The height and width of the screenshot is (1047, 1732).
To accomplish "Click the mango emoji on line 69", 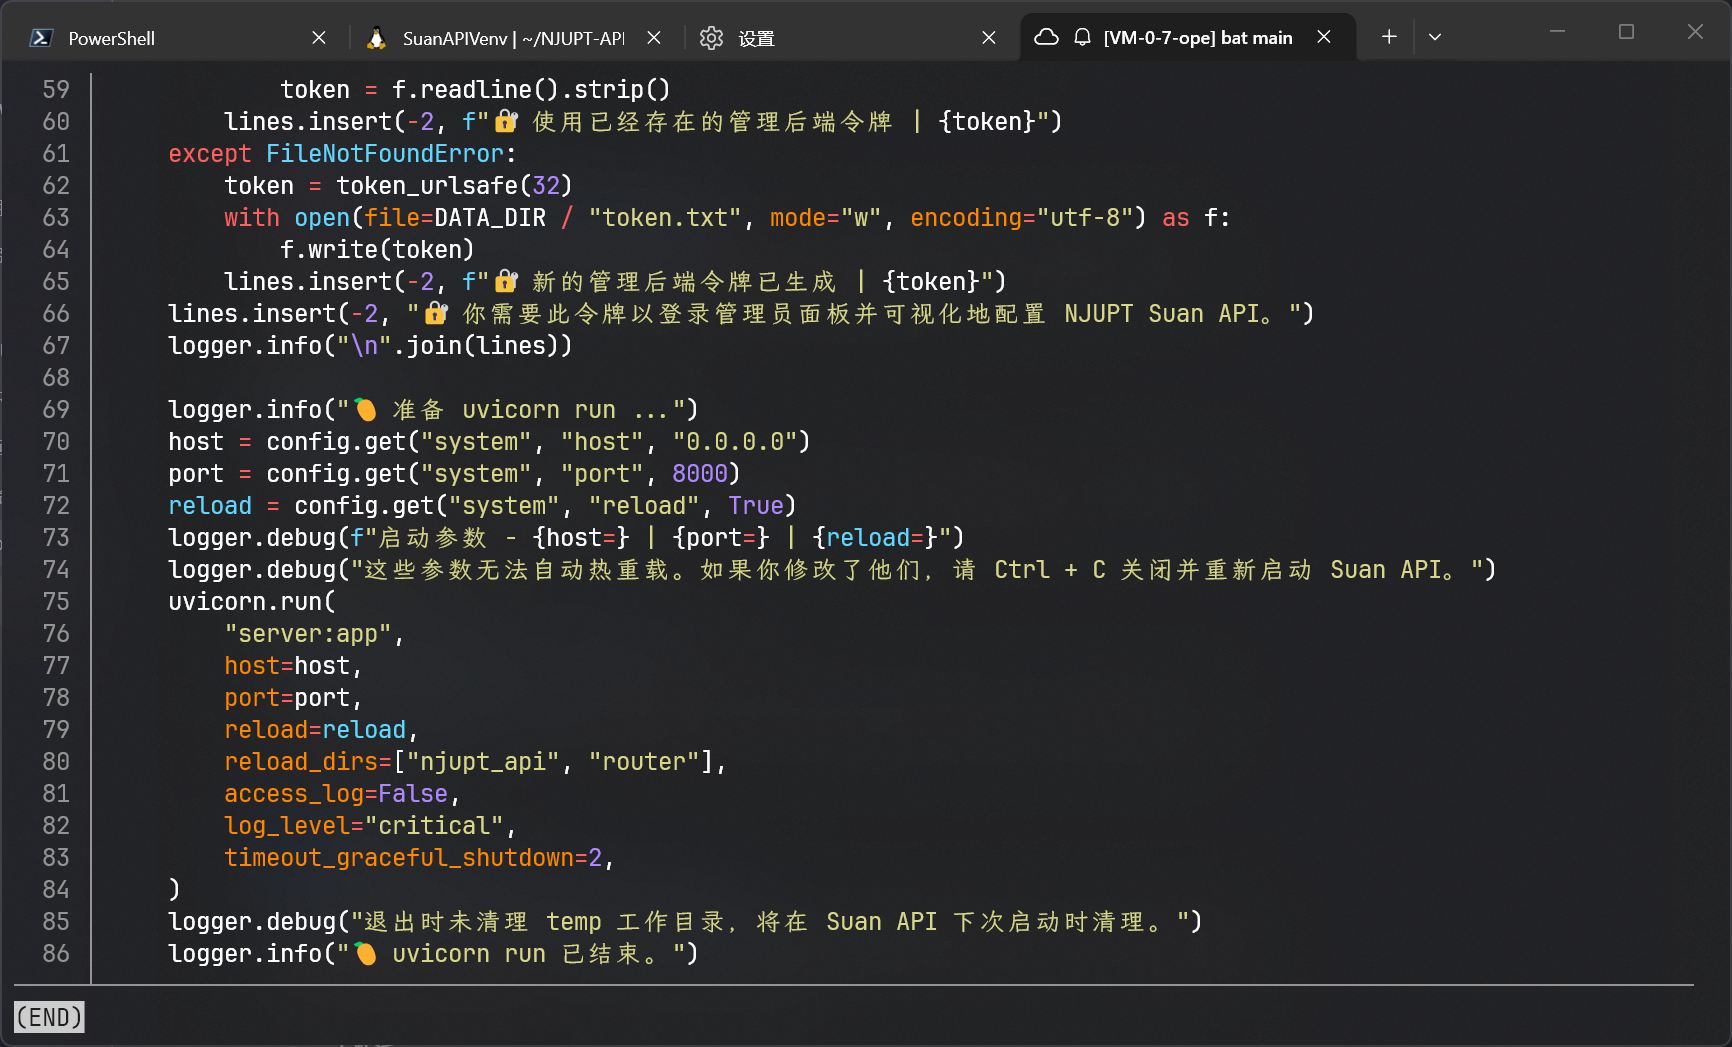I will (x=366, y=409).
